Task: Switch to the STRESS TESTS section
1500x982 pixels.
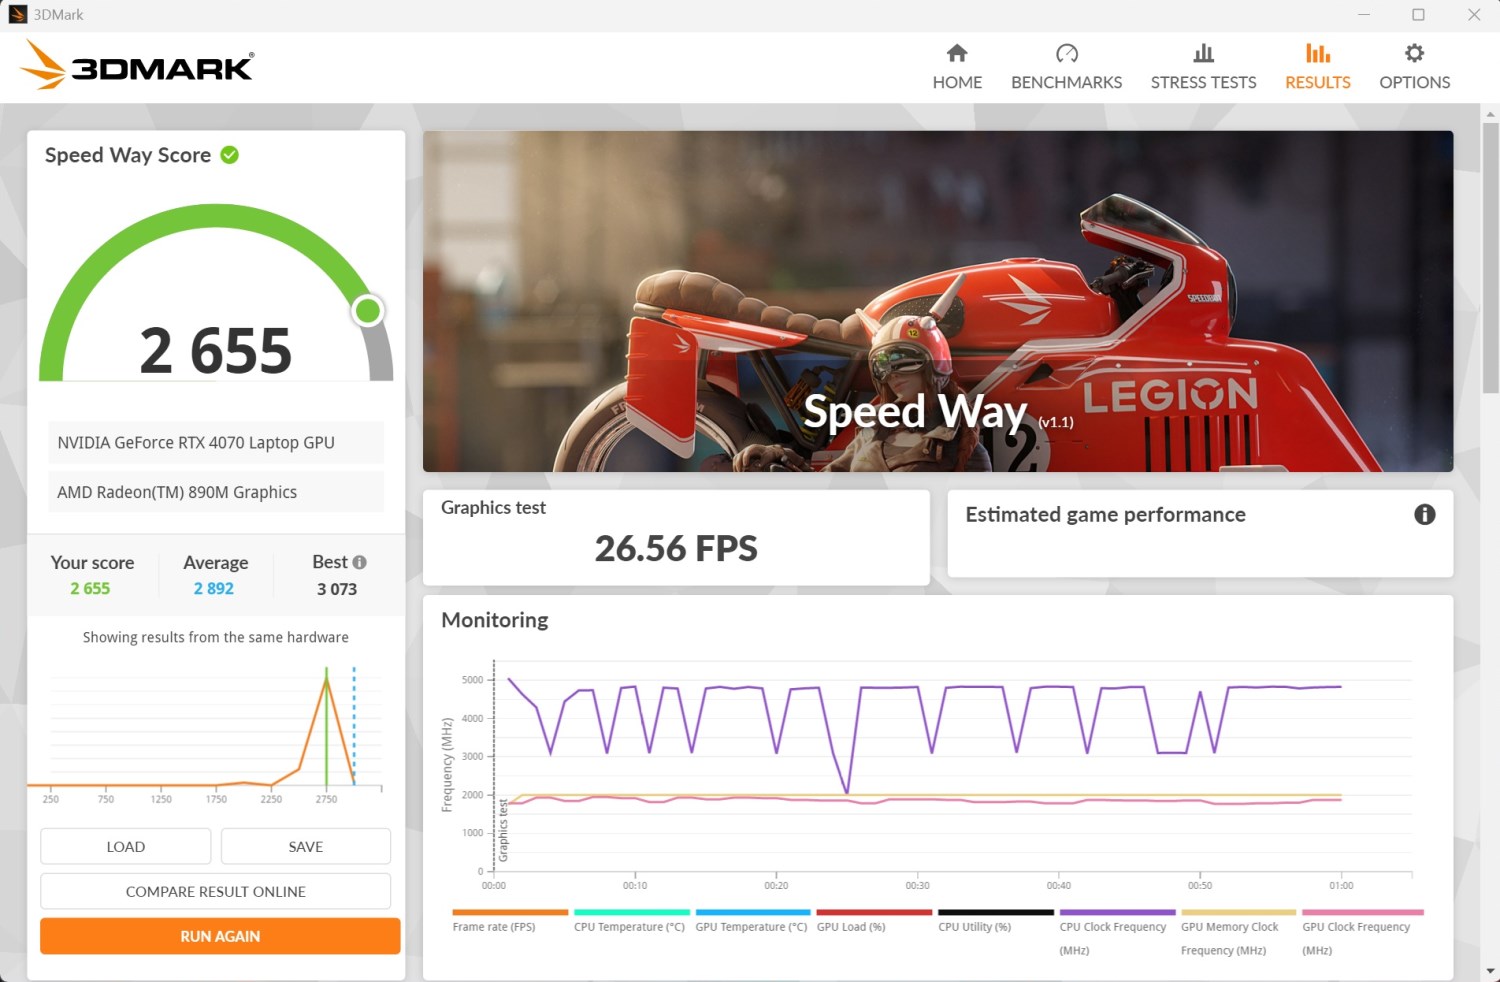Action: tap(1203, 67)
